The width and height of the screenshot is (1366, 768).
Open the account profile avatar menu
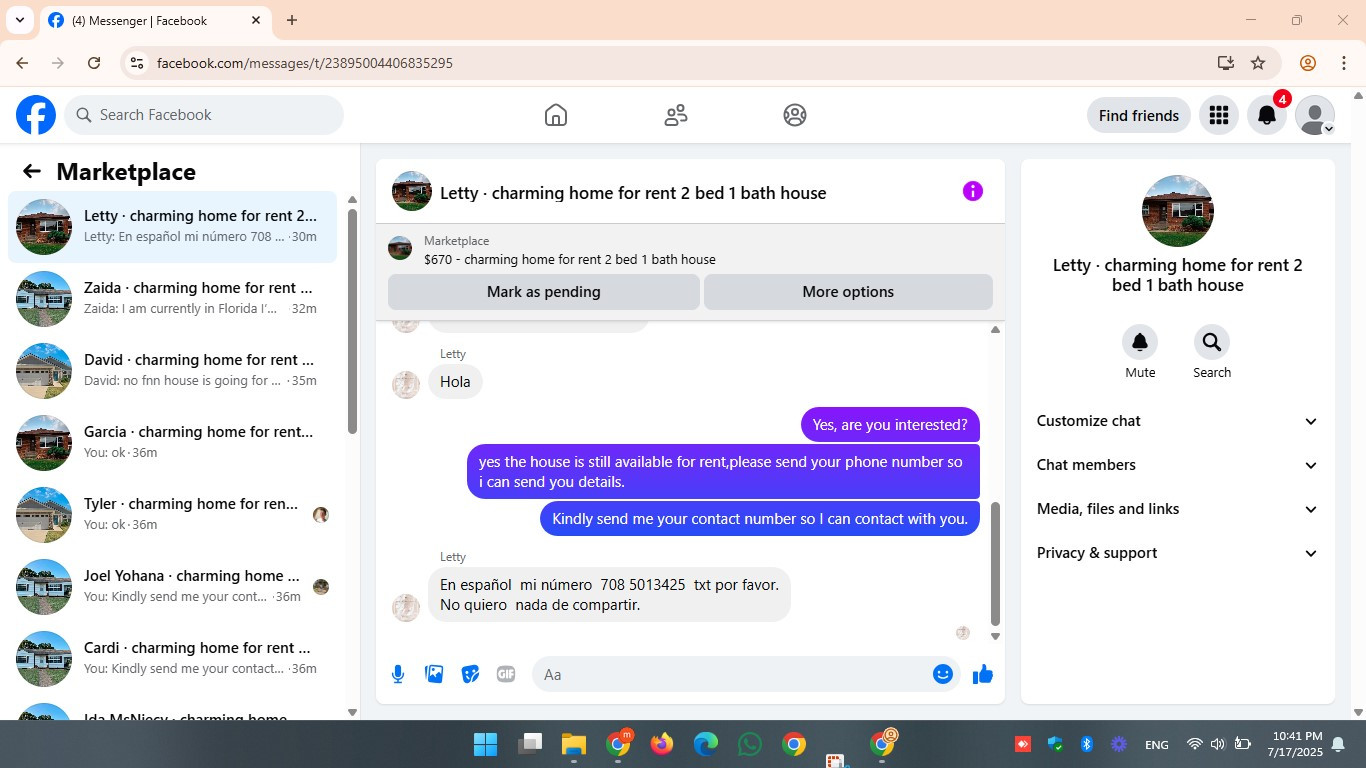1315,115
